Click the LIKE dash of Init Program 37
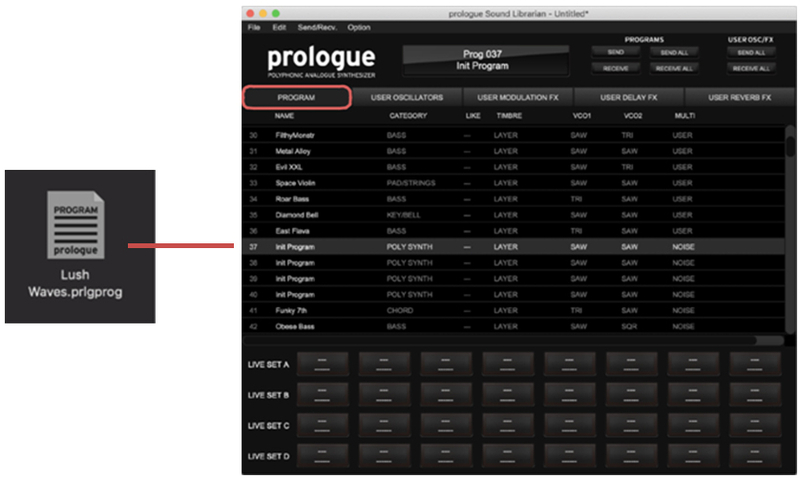 pos(467,247)
